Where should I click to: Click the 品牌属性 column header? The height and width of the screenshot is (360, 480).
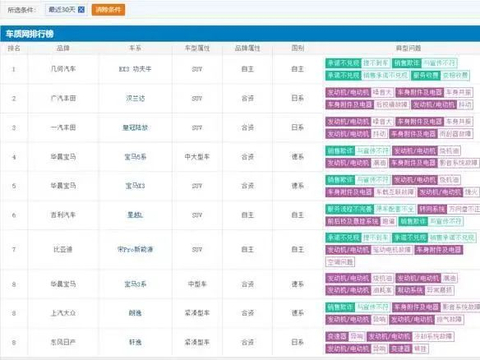[x=247, y=48]
